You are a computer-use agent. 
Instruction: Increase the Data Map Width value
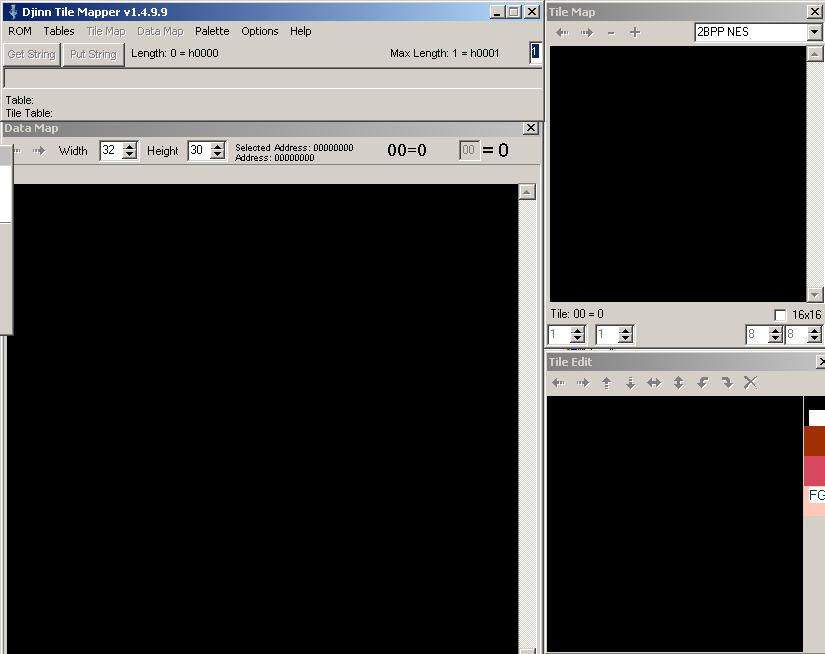coord(129,146)
